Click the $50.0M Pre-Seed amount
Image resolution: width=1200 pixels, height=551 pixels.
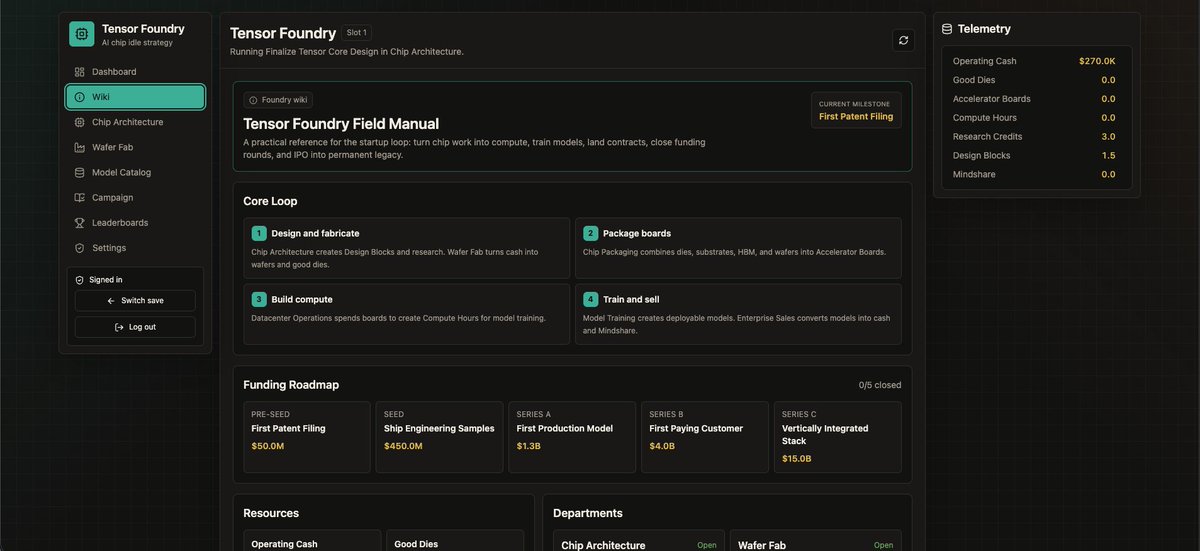[268, 446]
